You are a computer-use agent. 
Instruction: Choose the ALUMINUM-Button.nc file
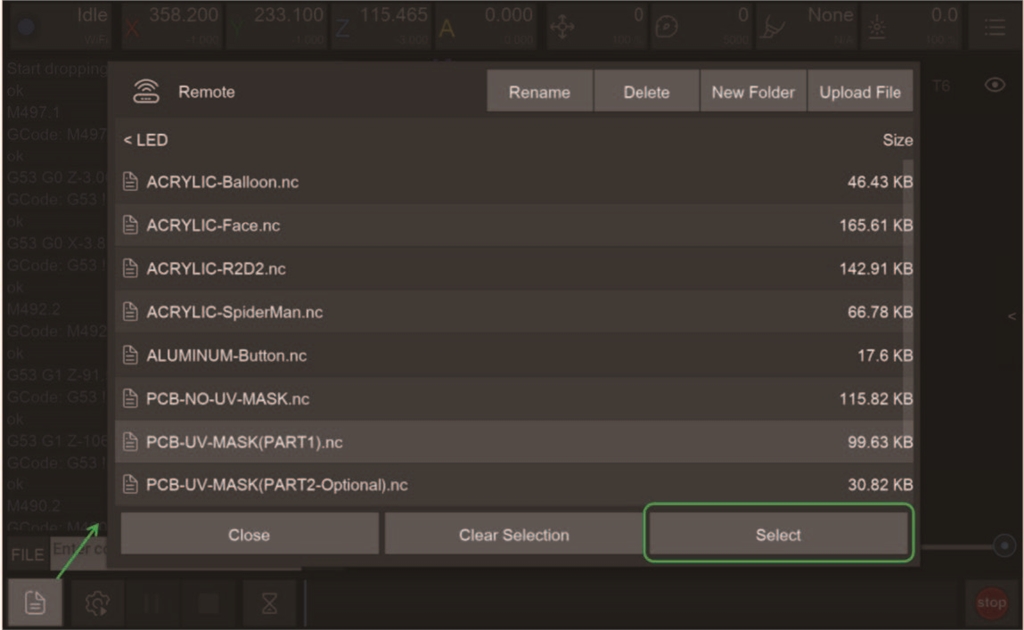pos(226,355)
